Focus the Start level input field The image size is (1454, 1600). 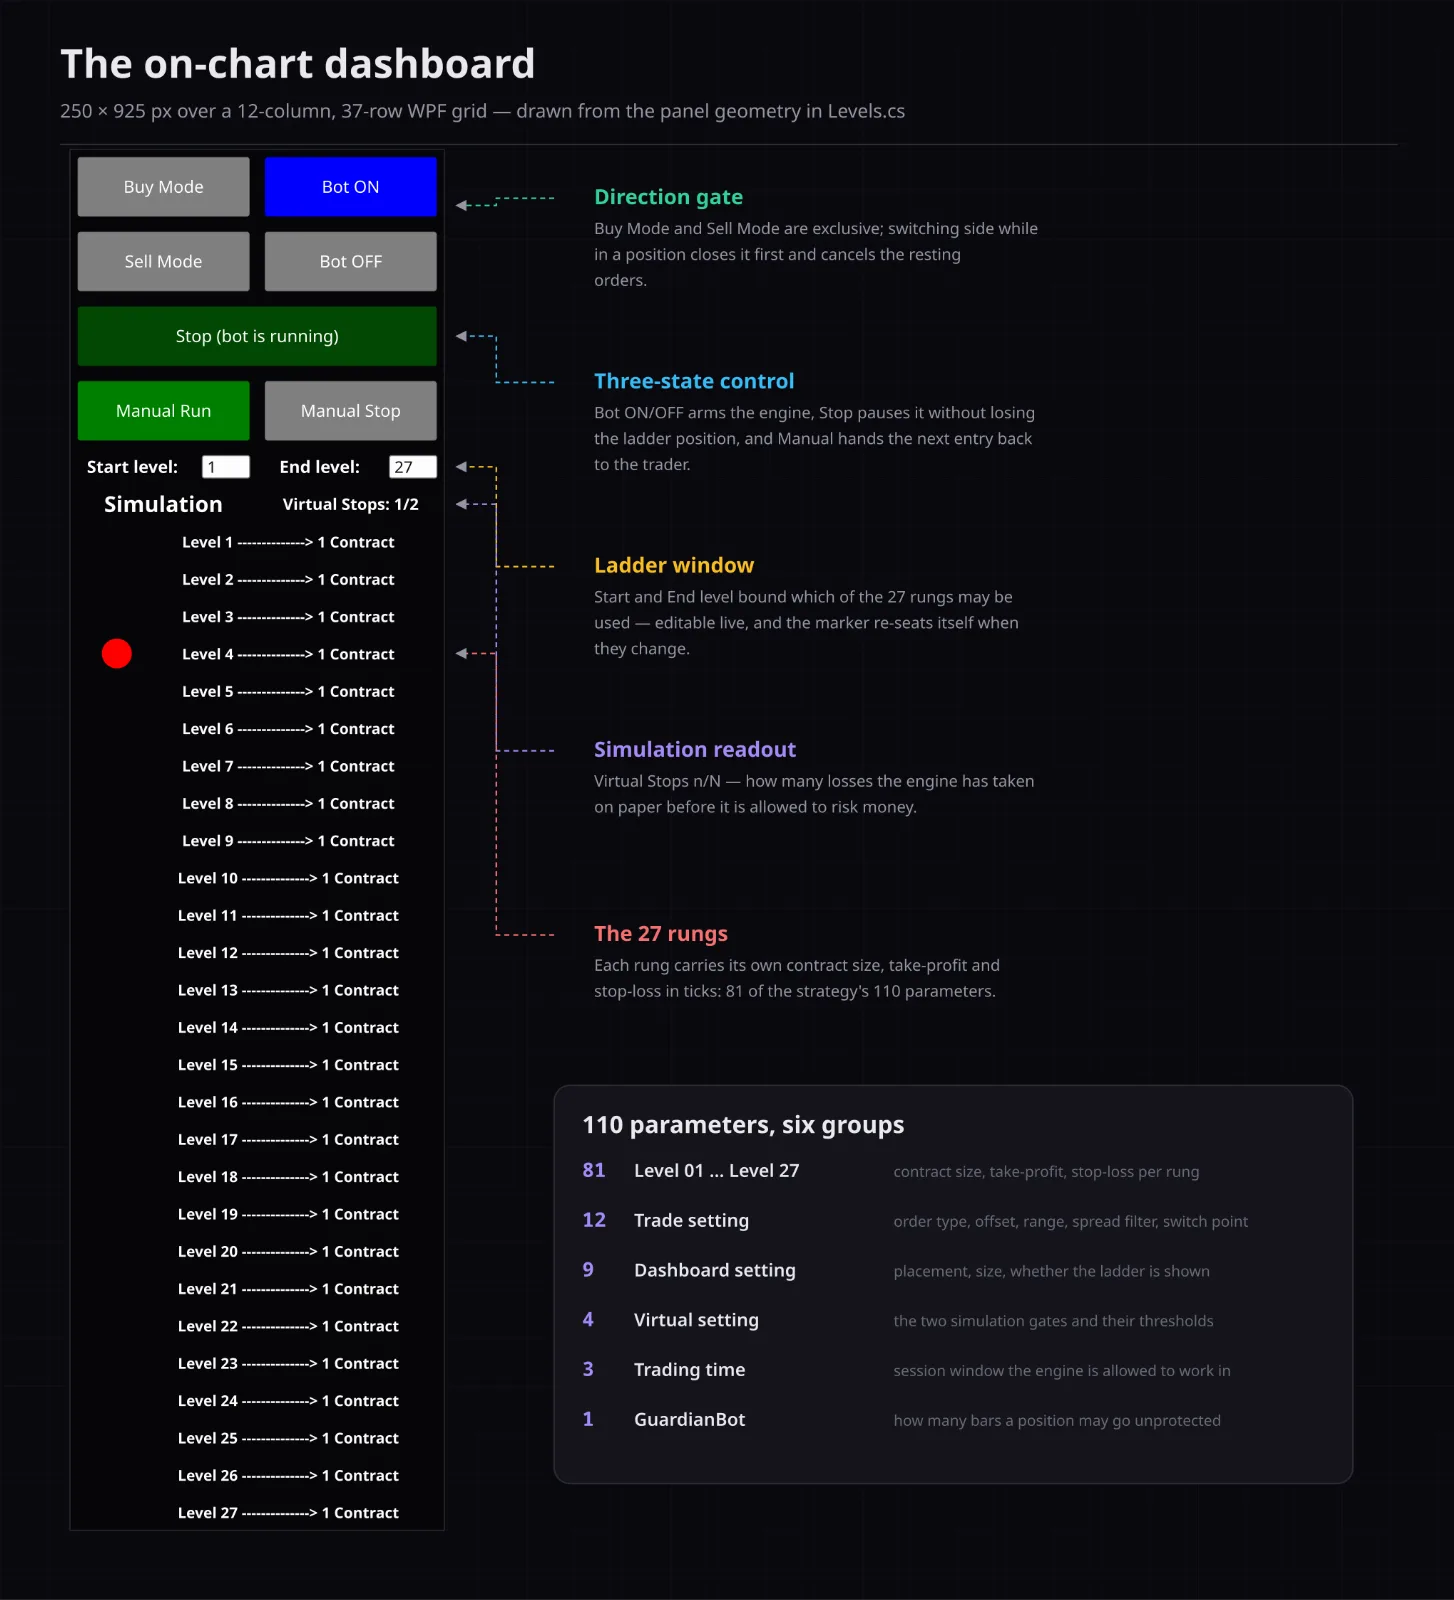[225, 467]
